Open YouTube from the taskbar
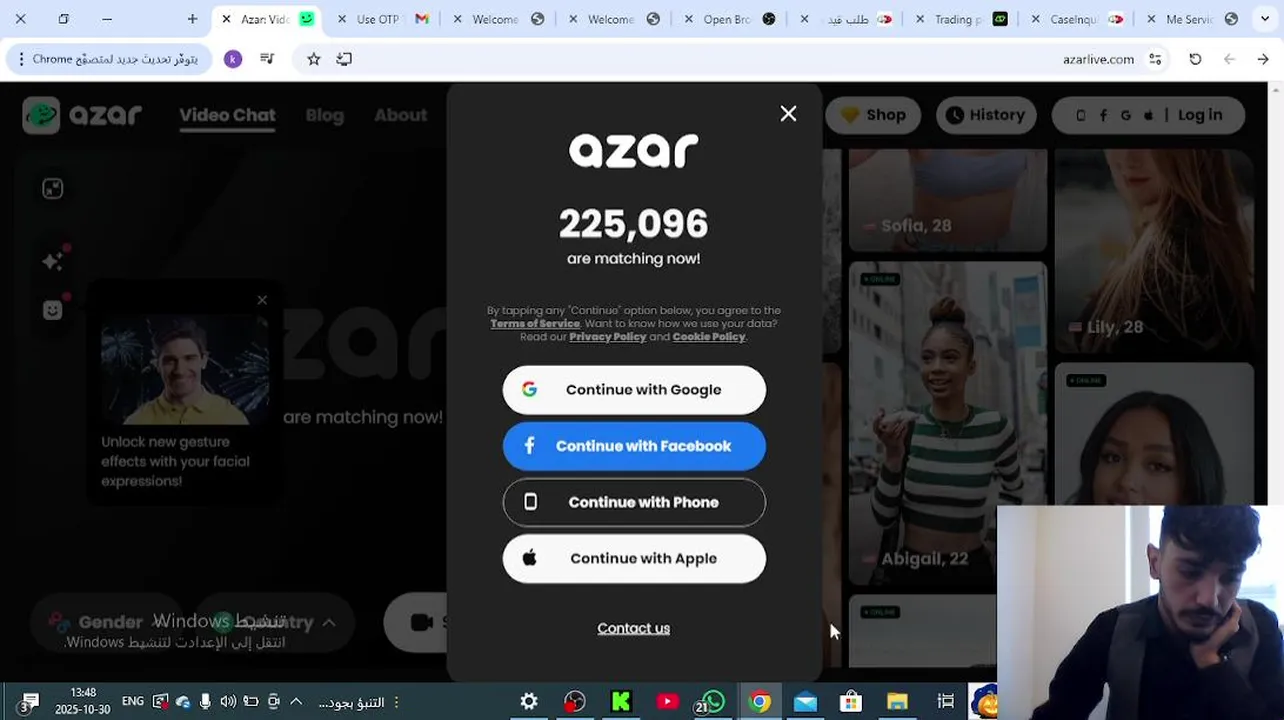Image resolution: width=1284 pixels, height=720 pixels. (667, 702)
